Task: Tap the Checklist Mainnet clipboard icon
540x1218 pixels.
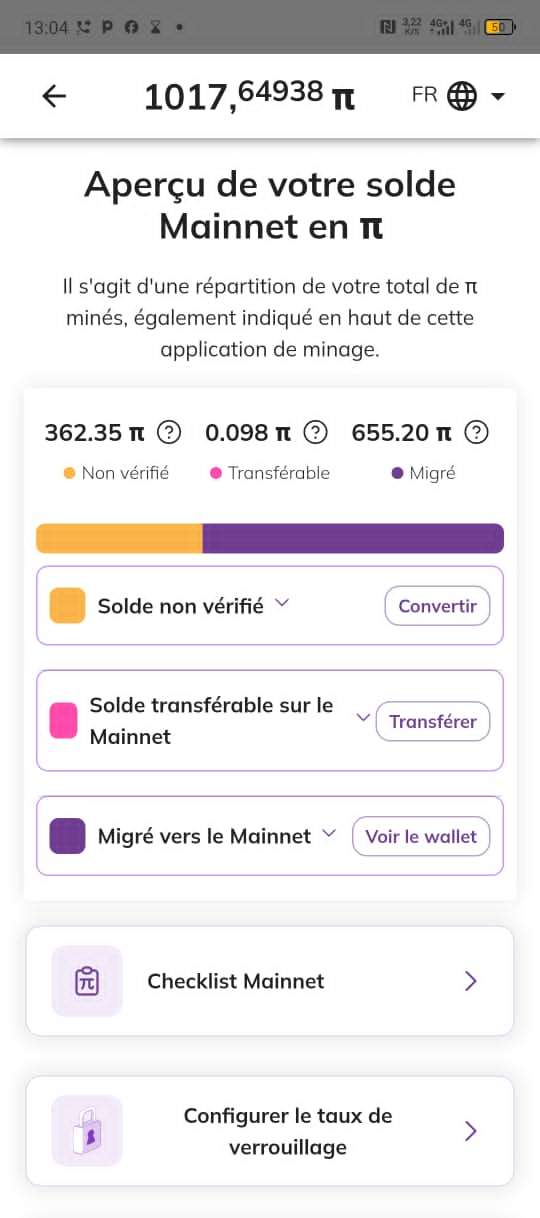Action: [87, 981]
